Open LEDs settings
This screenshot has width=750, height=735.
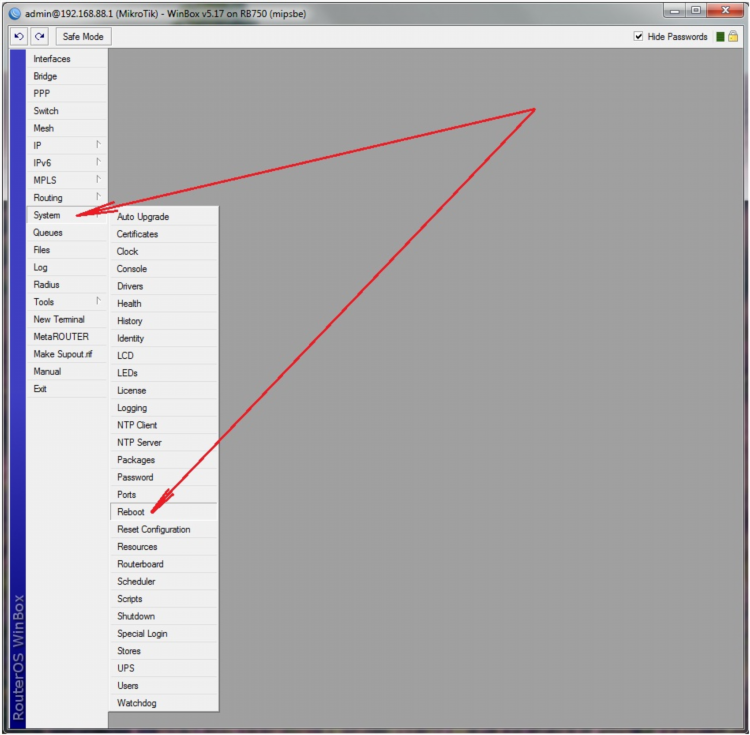[x=164, y=373]
